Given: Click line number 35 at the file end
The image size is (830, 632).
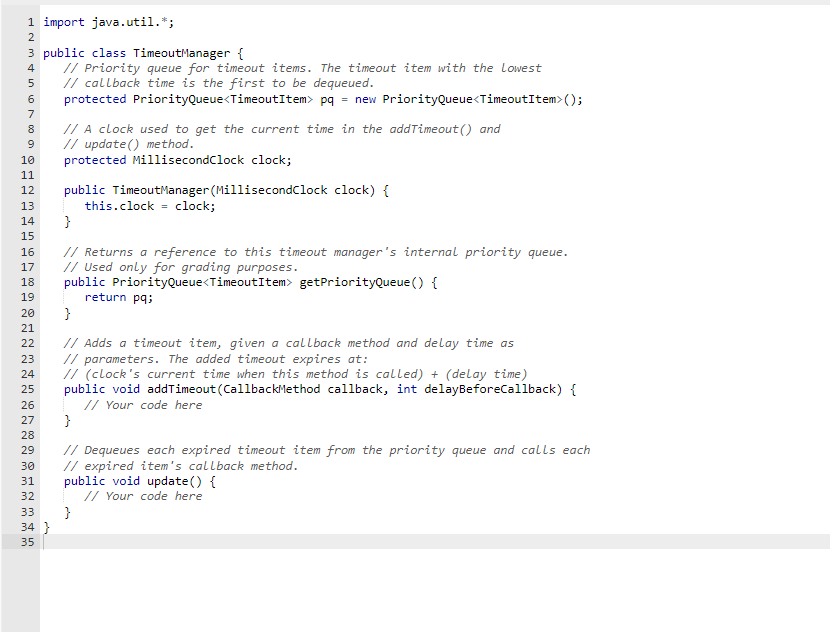Looking at the screenshot, I should [x=27, y=542].
